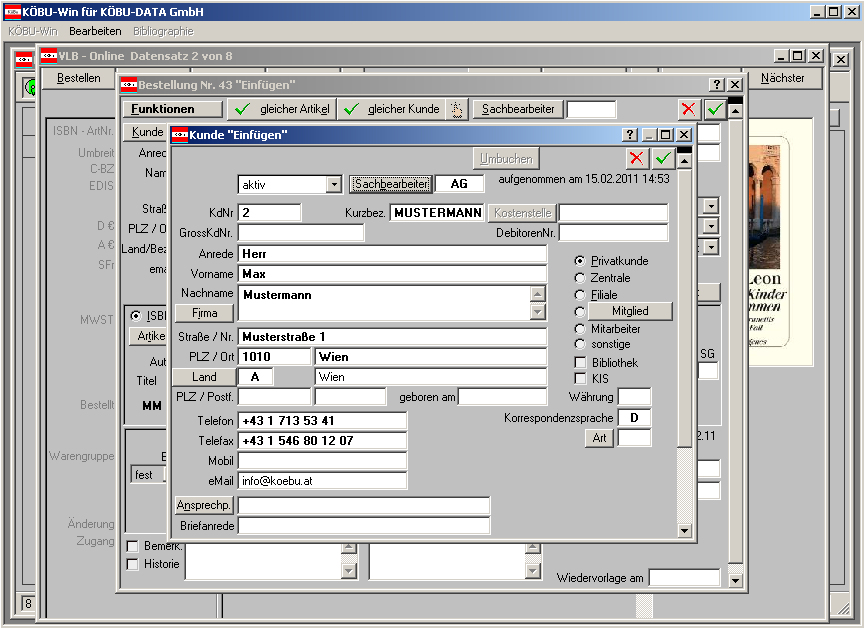Click the Umbuchen button
Image resolution: width=864 pixels, height=628 pixels.
pyautogui.click(x=506, y=159)
